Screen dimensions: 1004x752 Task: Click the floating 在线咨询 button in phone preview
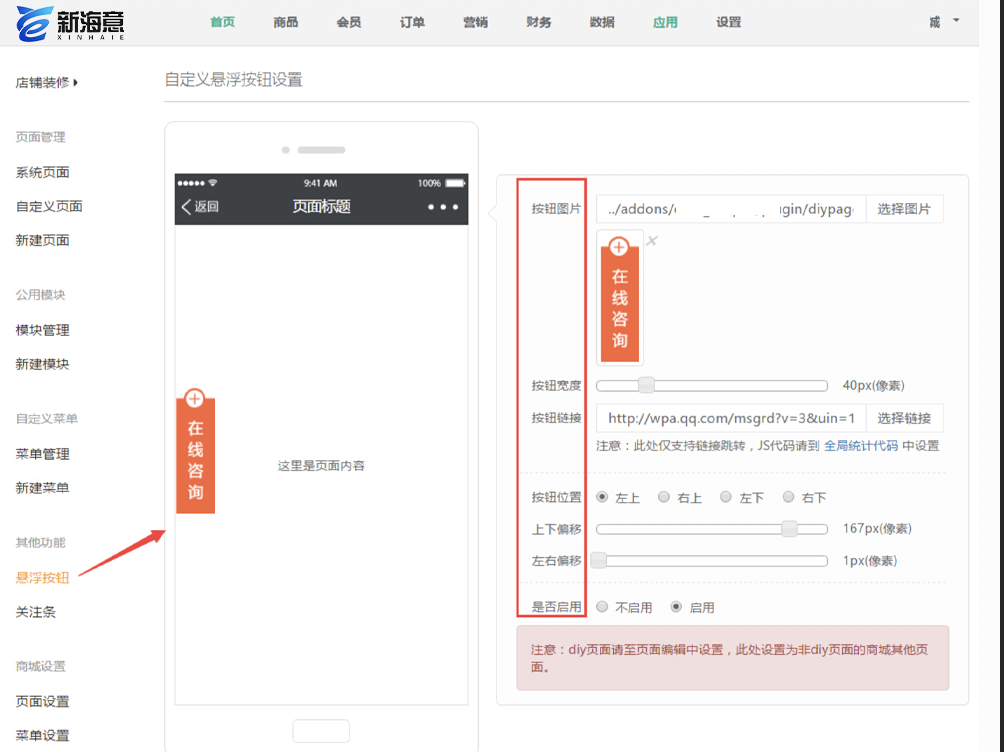[195, 451]
